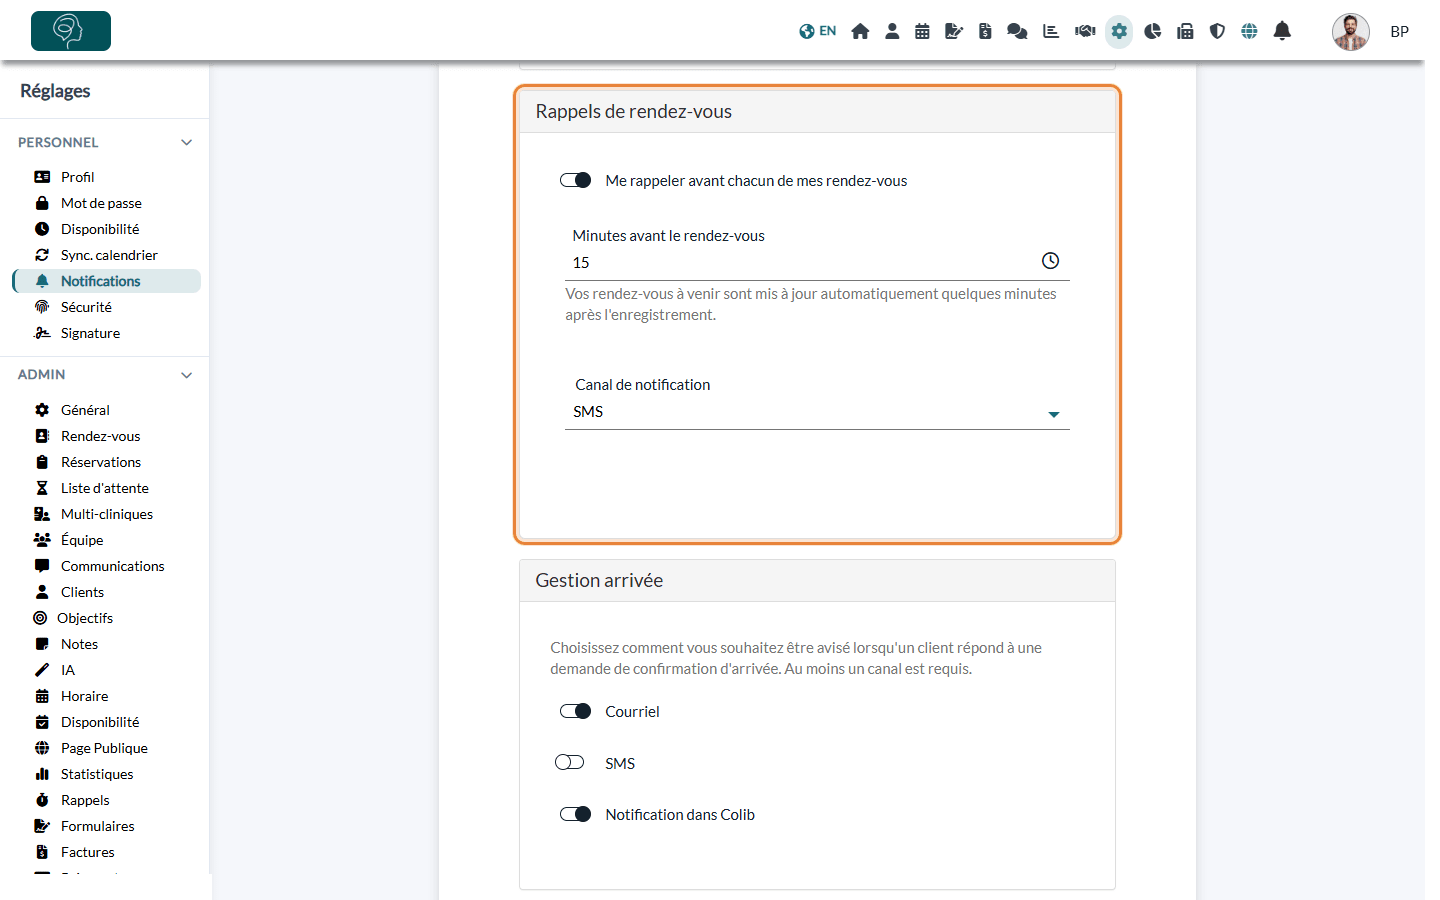Switch language with the EN button

[x=818, y=31]
